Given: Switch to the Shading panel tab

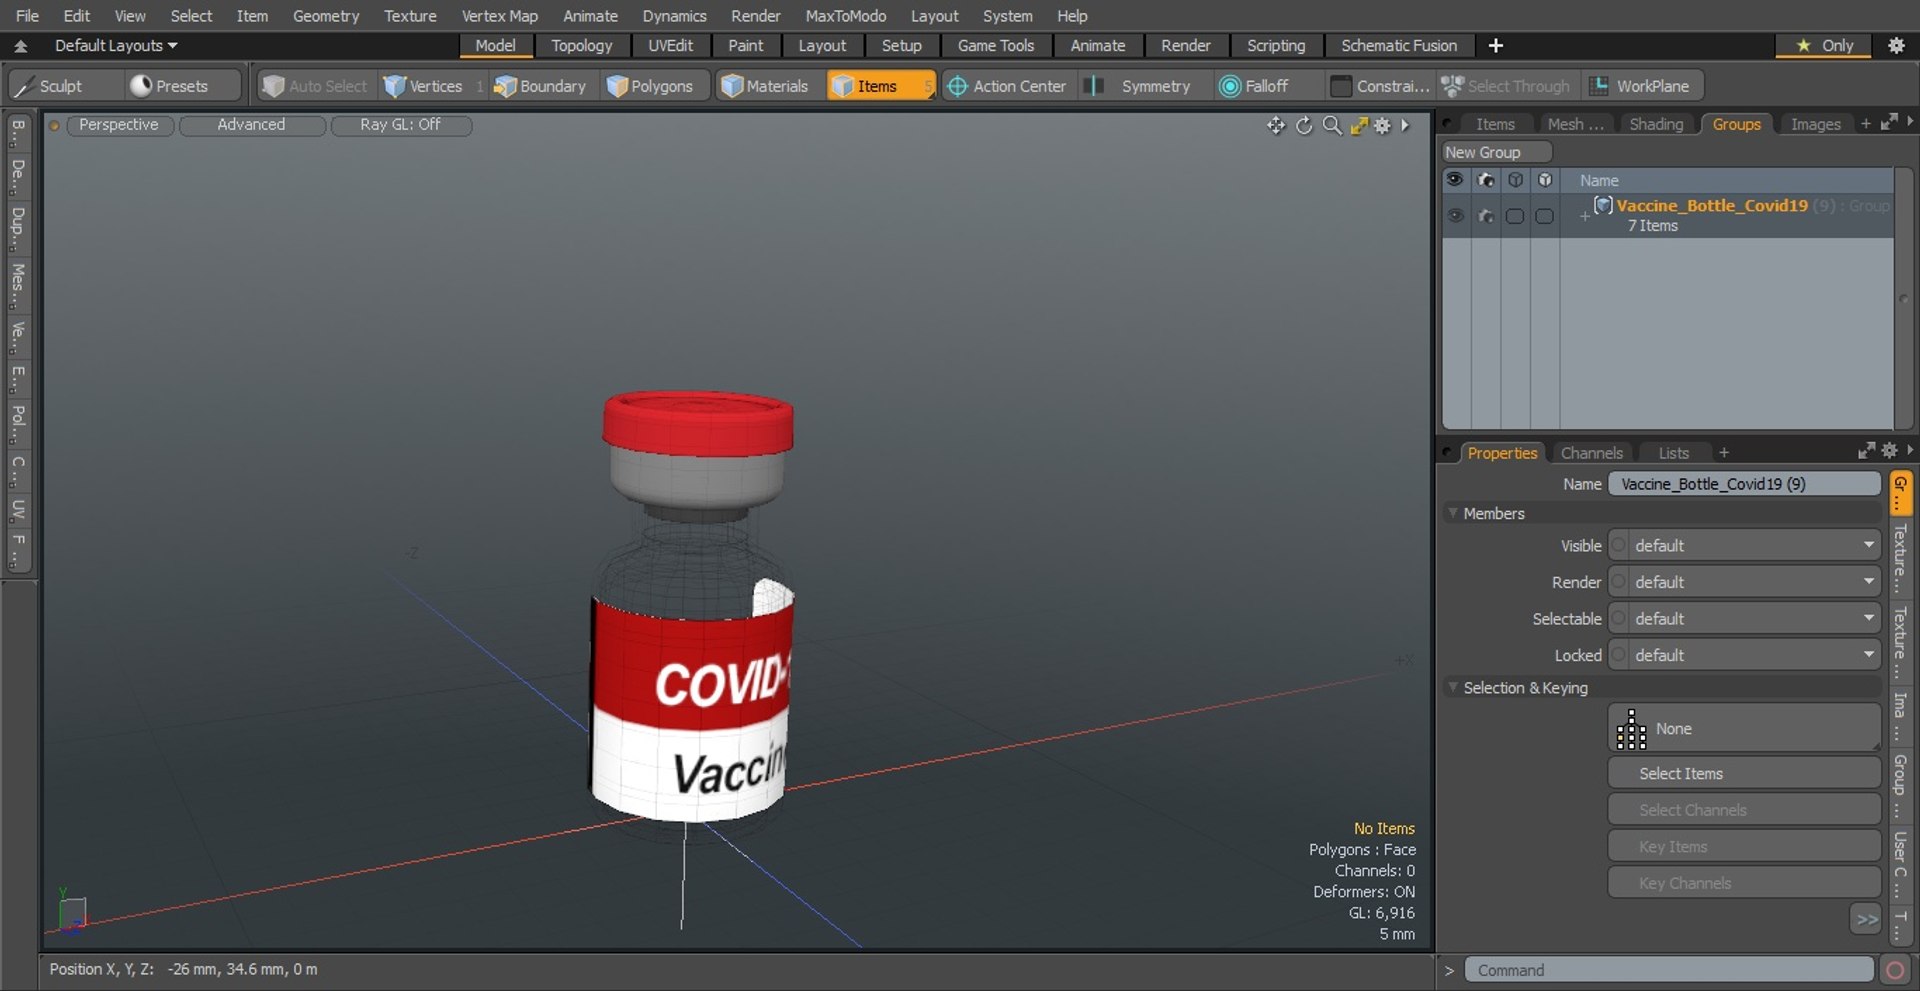Looking at the screenshot, I should (x=1656, y=124).
